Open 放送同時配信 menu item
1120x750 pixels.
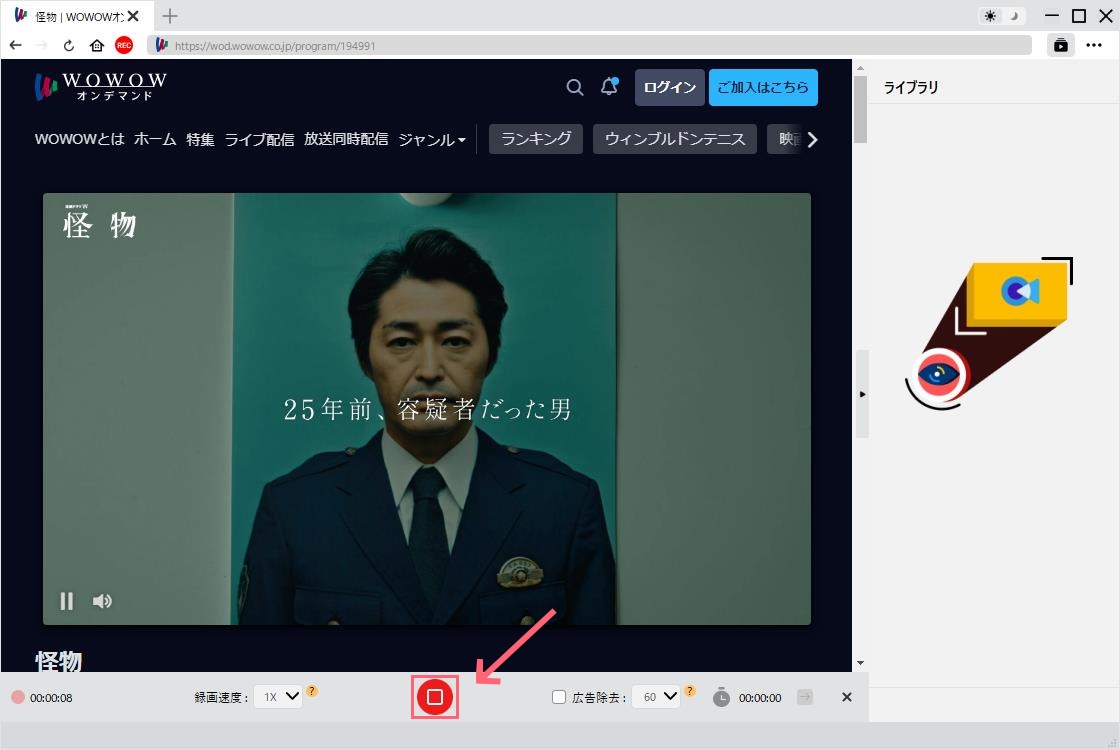[x=346, y=139]
